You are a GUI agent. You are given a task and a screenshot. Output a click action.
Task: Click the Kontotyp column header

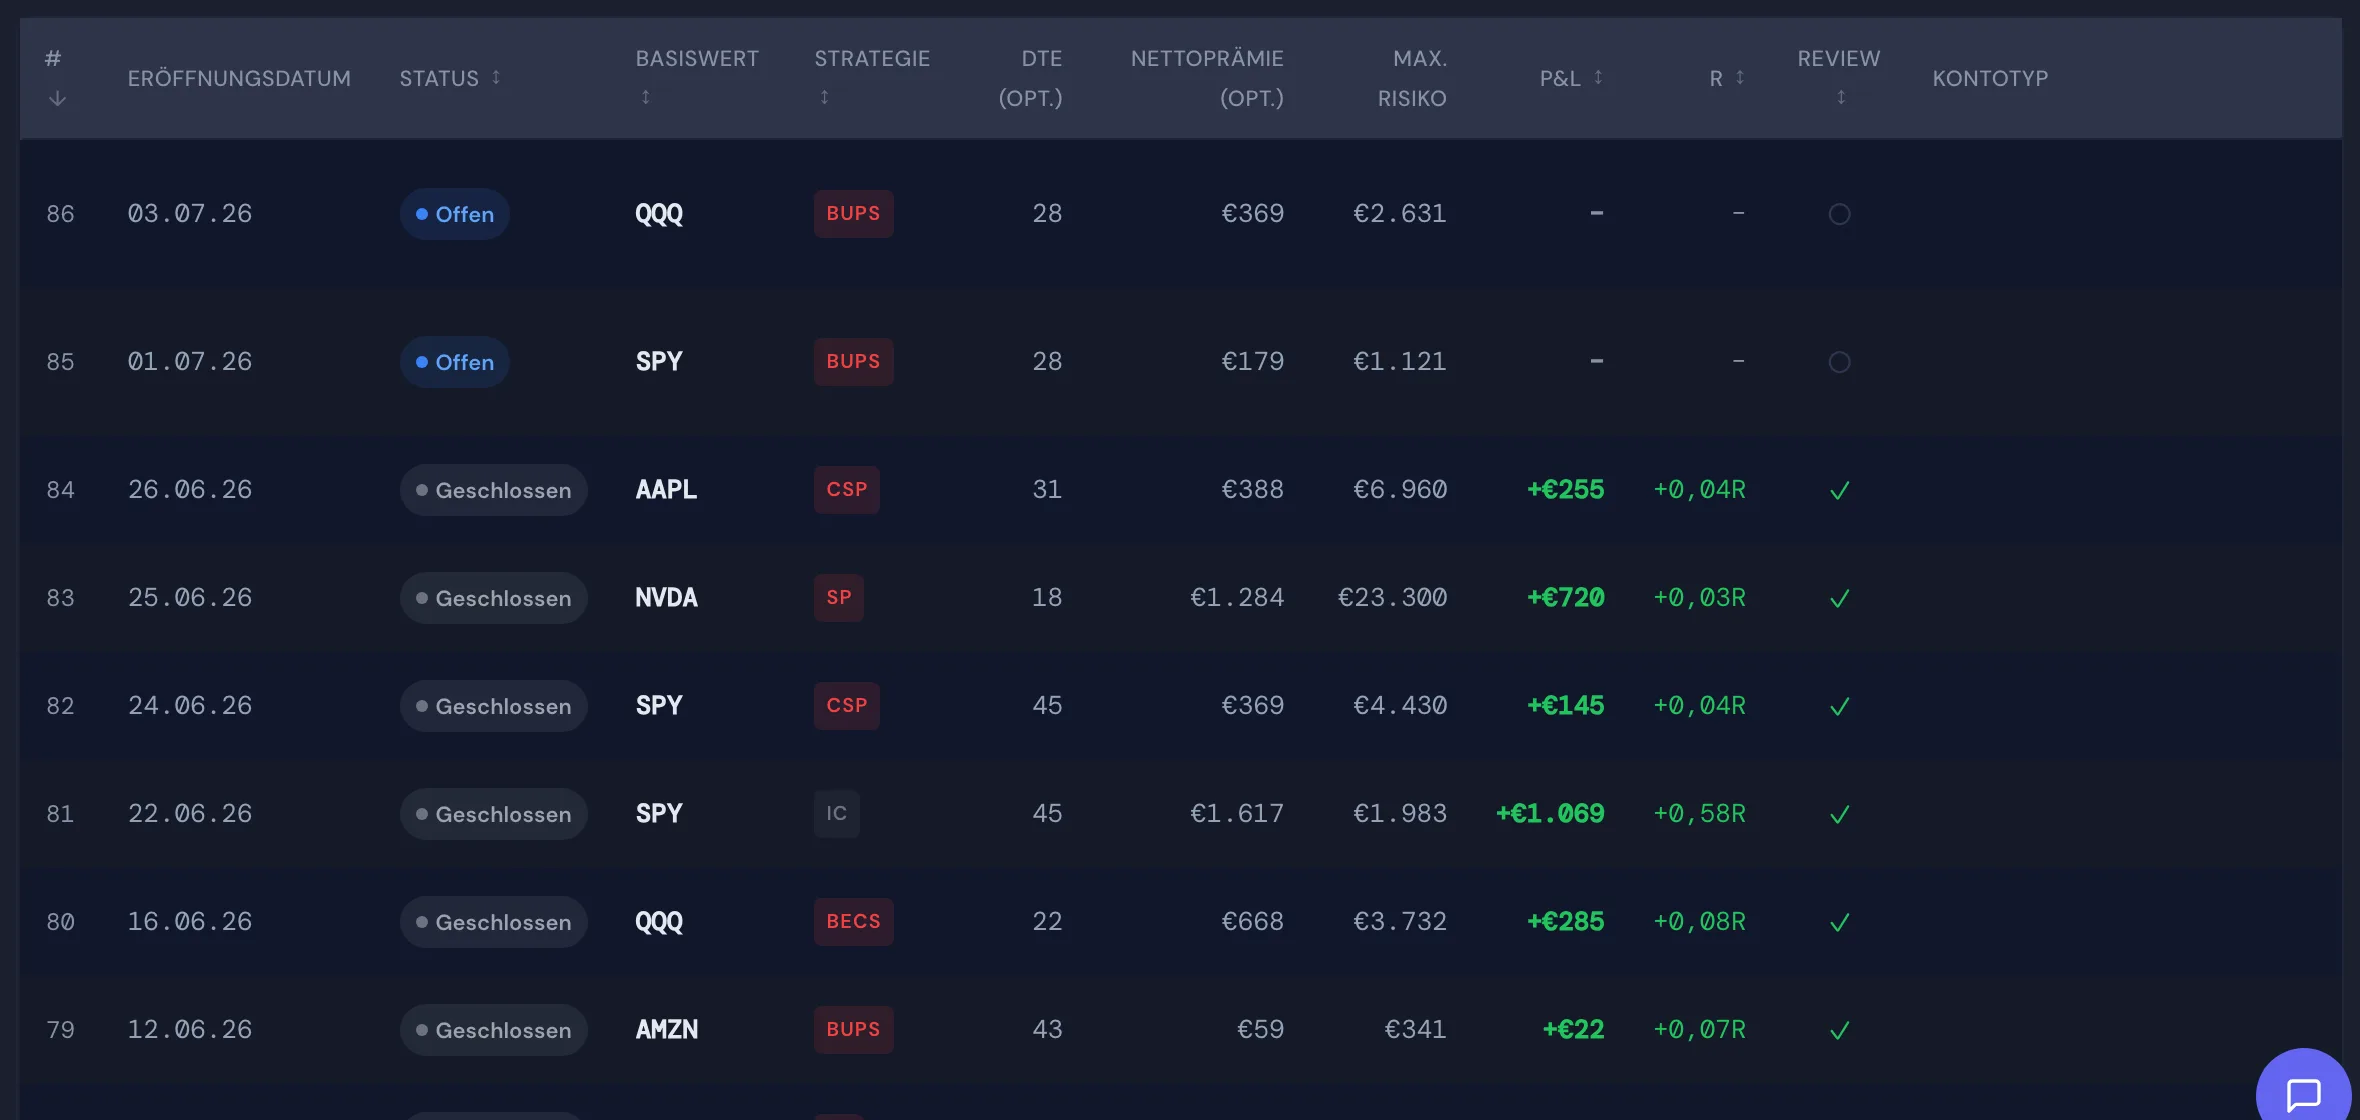[x=1990, y=78]
